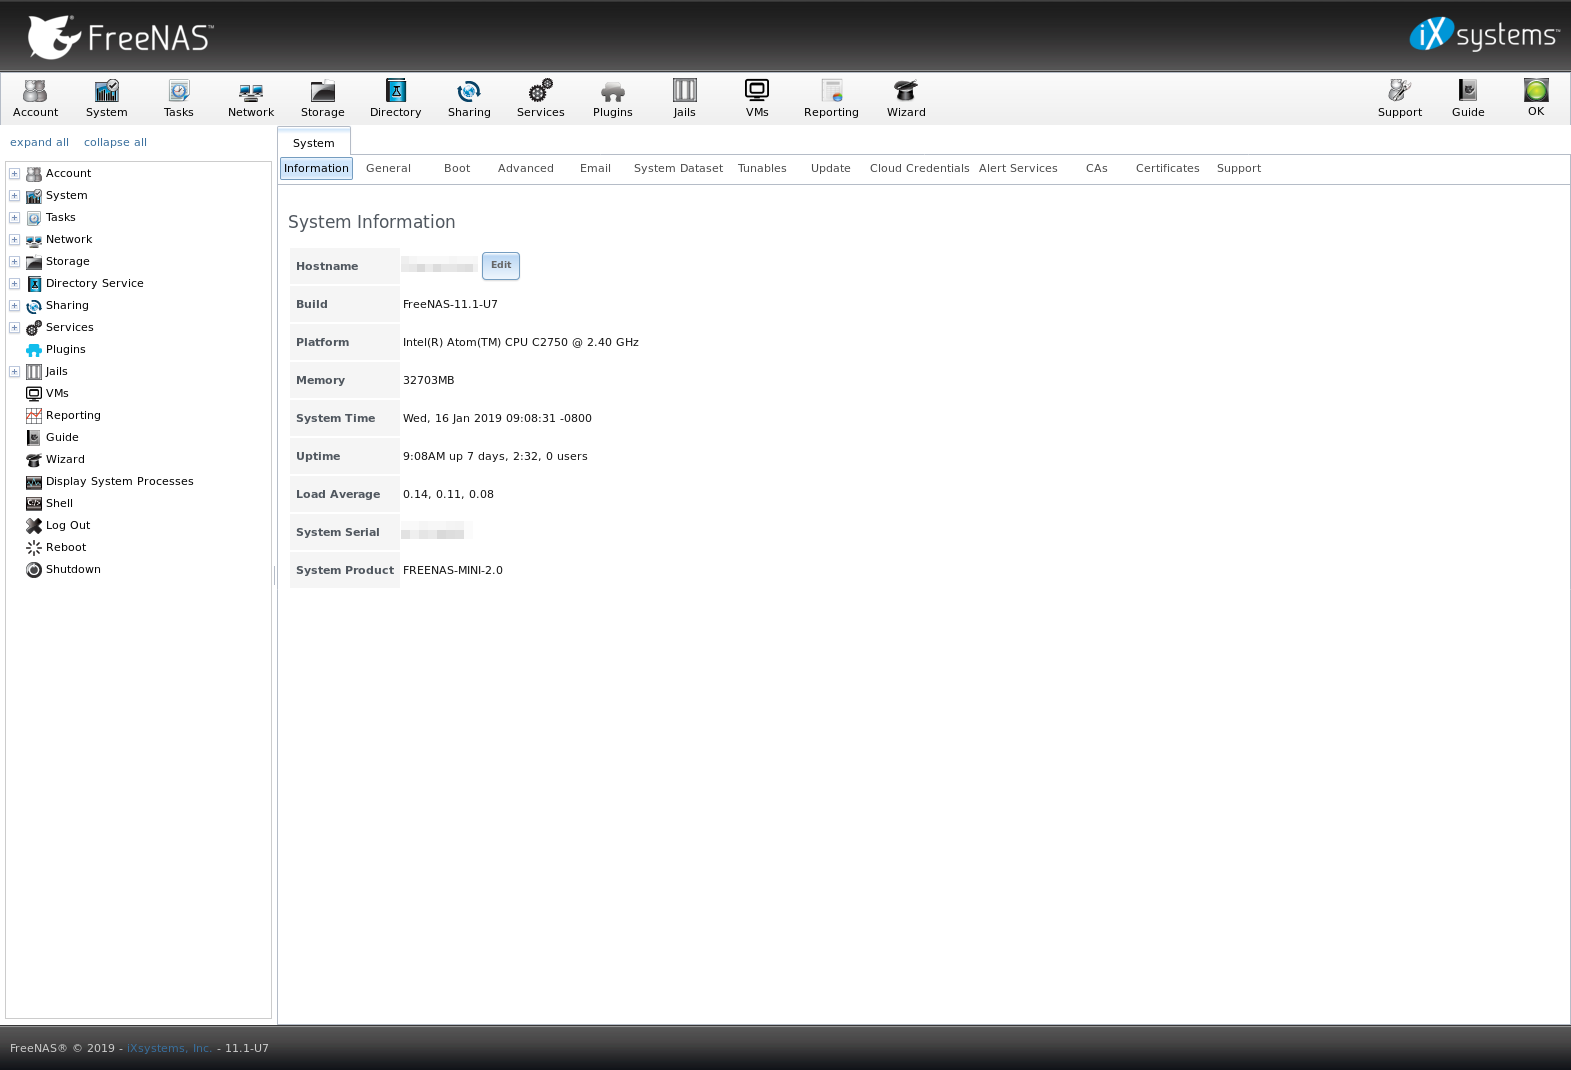Open VMs toolbar icon

pyautogui.click(x=757, y=98)
